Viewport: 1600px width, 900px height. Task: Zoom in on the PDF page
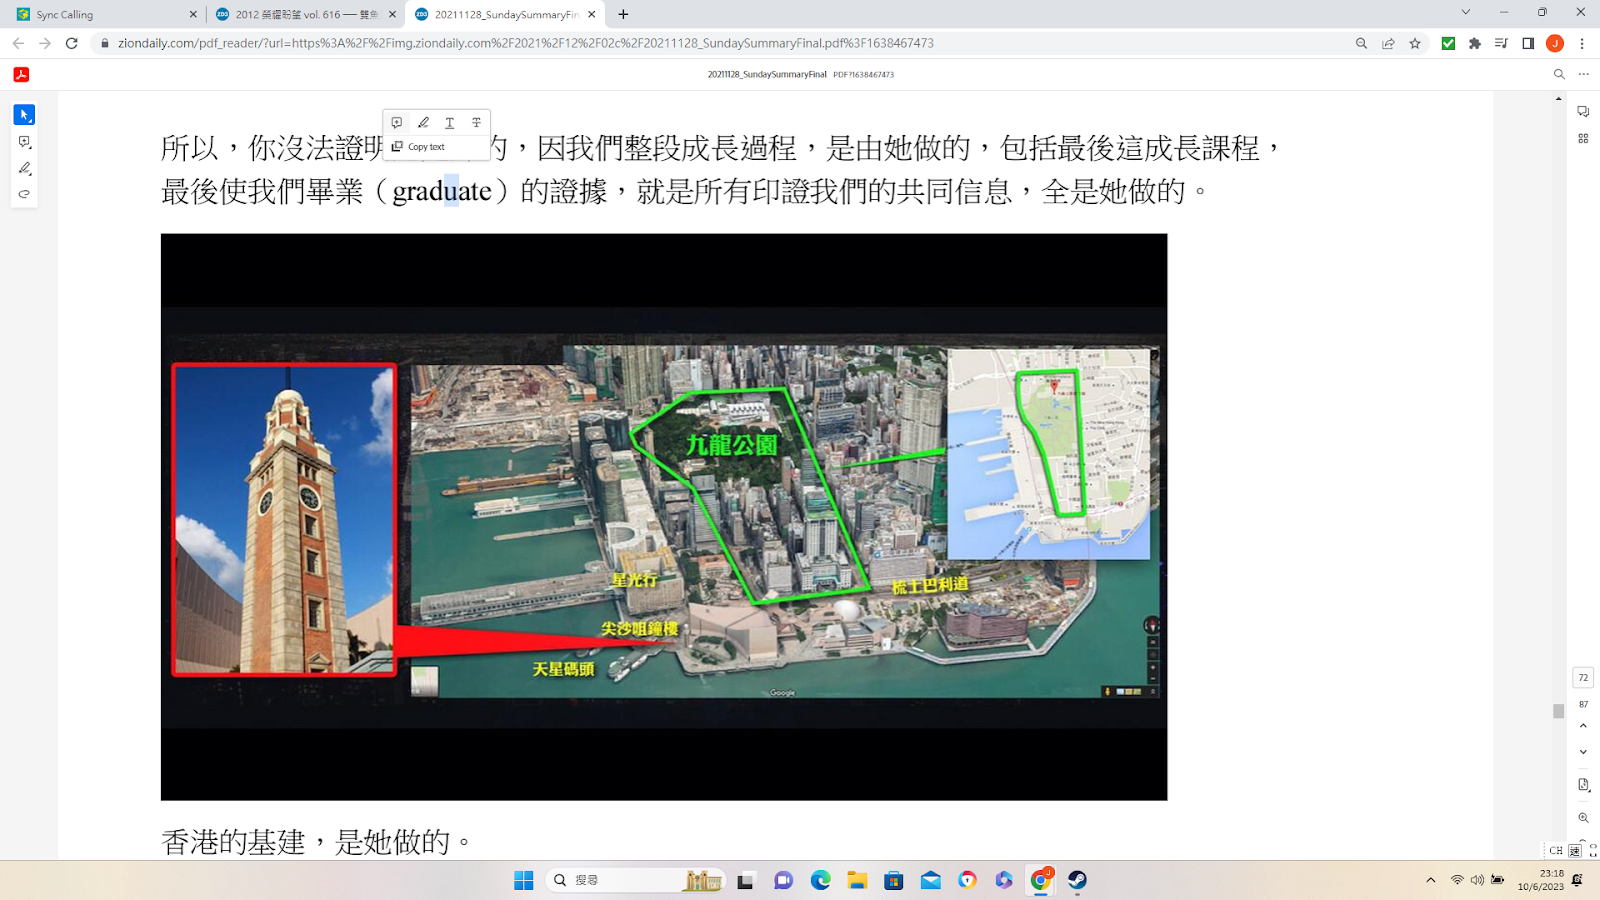[x=1583, y=818]
